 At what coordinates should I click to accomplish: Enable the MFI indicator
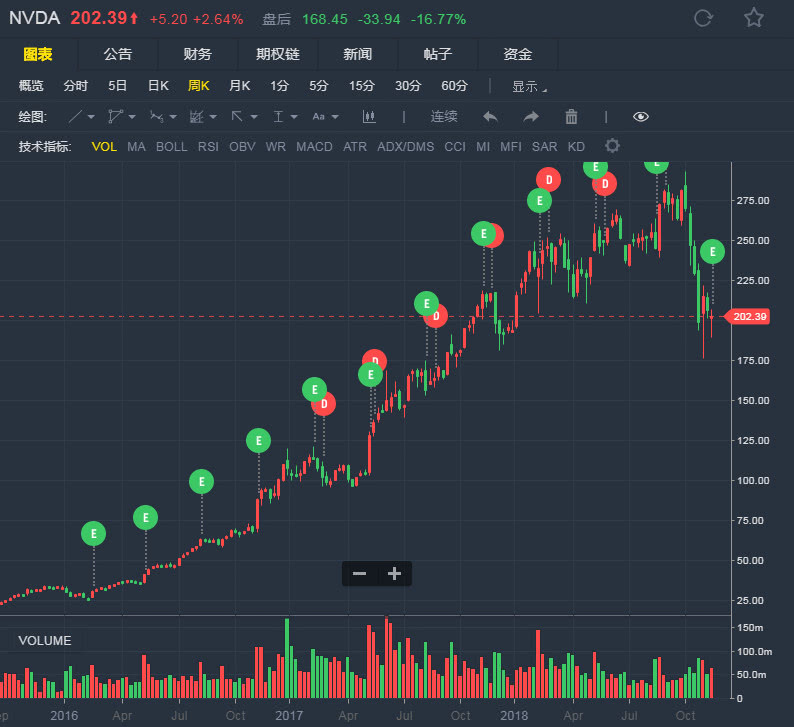511,147
